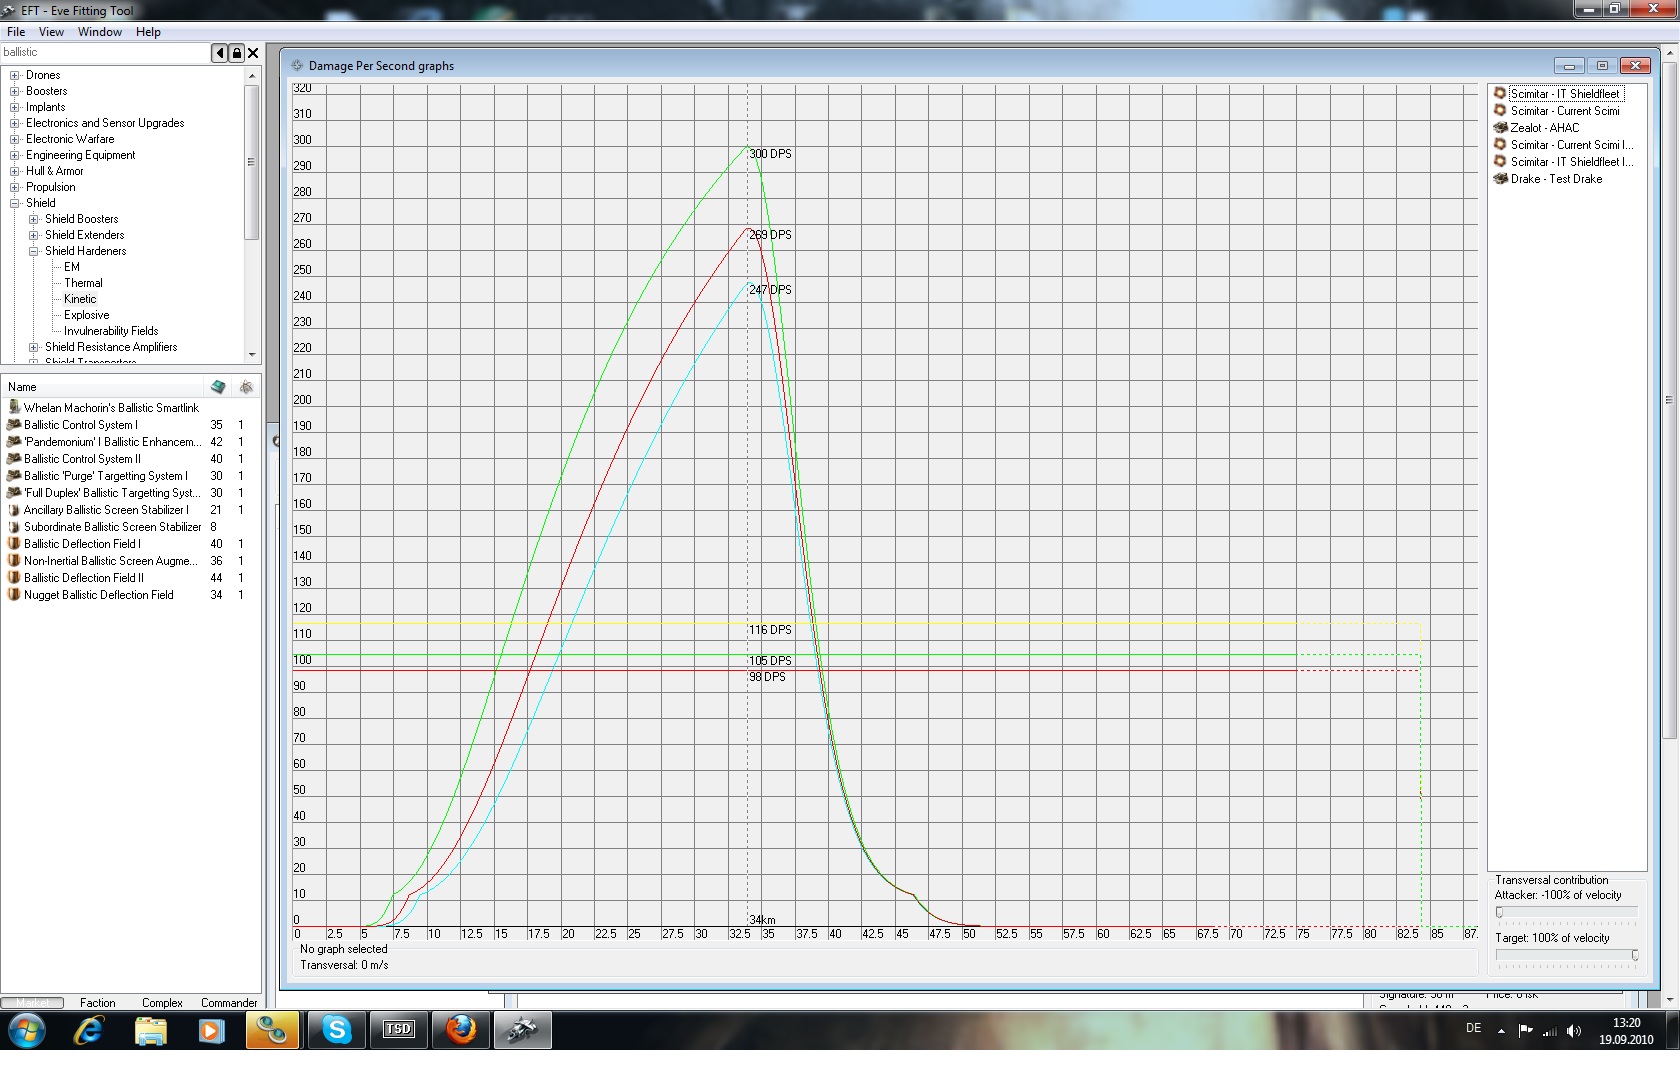This screenshot has width=1680, height=1088.
Task: Click the Nugget Ballistic Deflection Field icon
Action: click(x=14, y=595)
